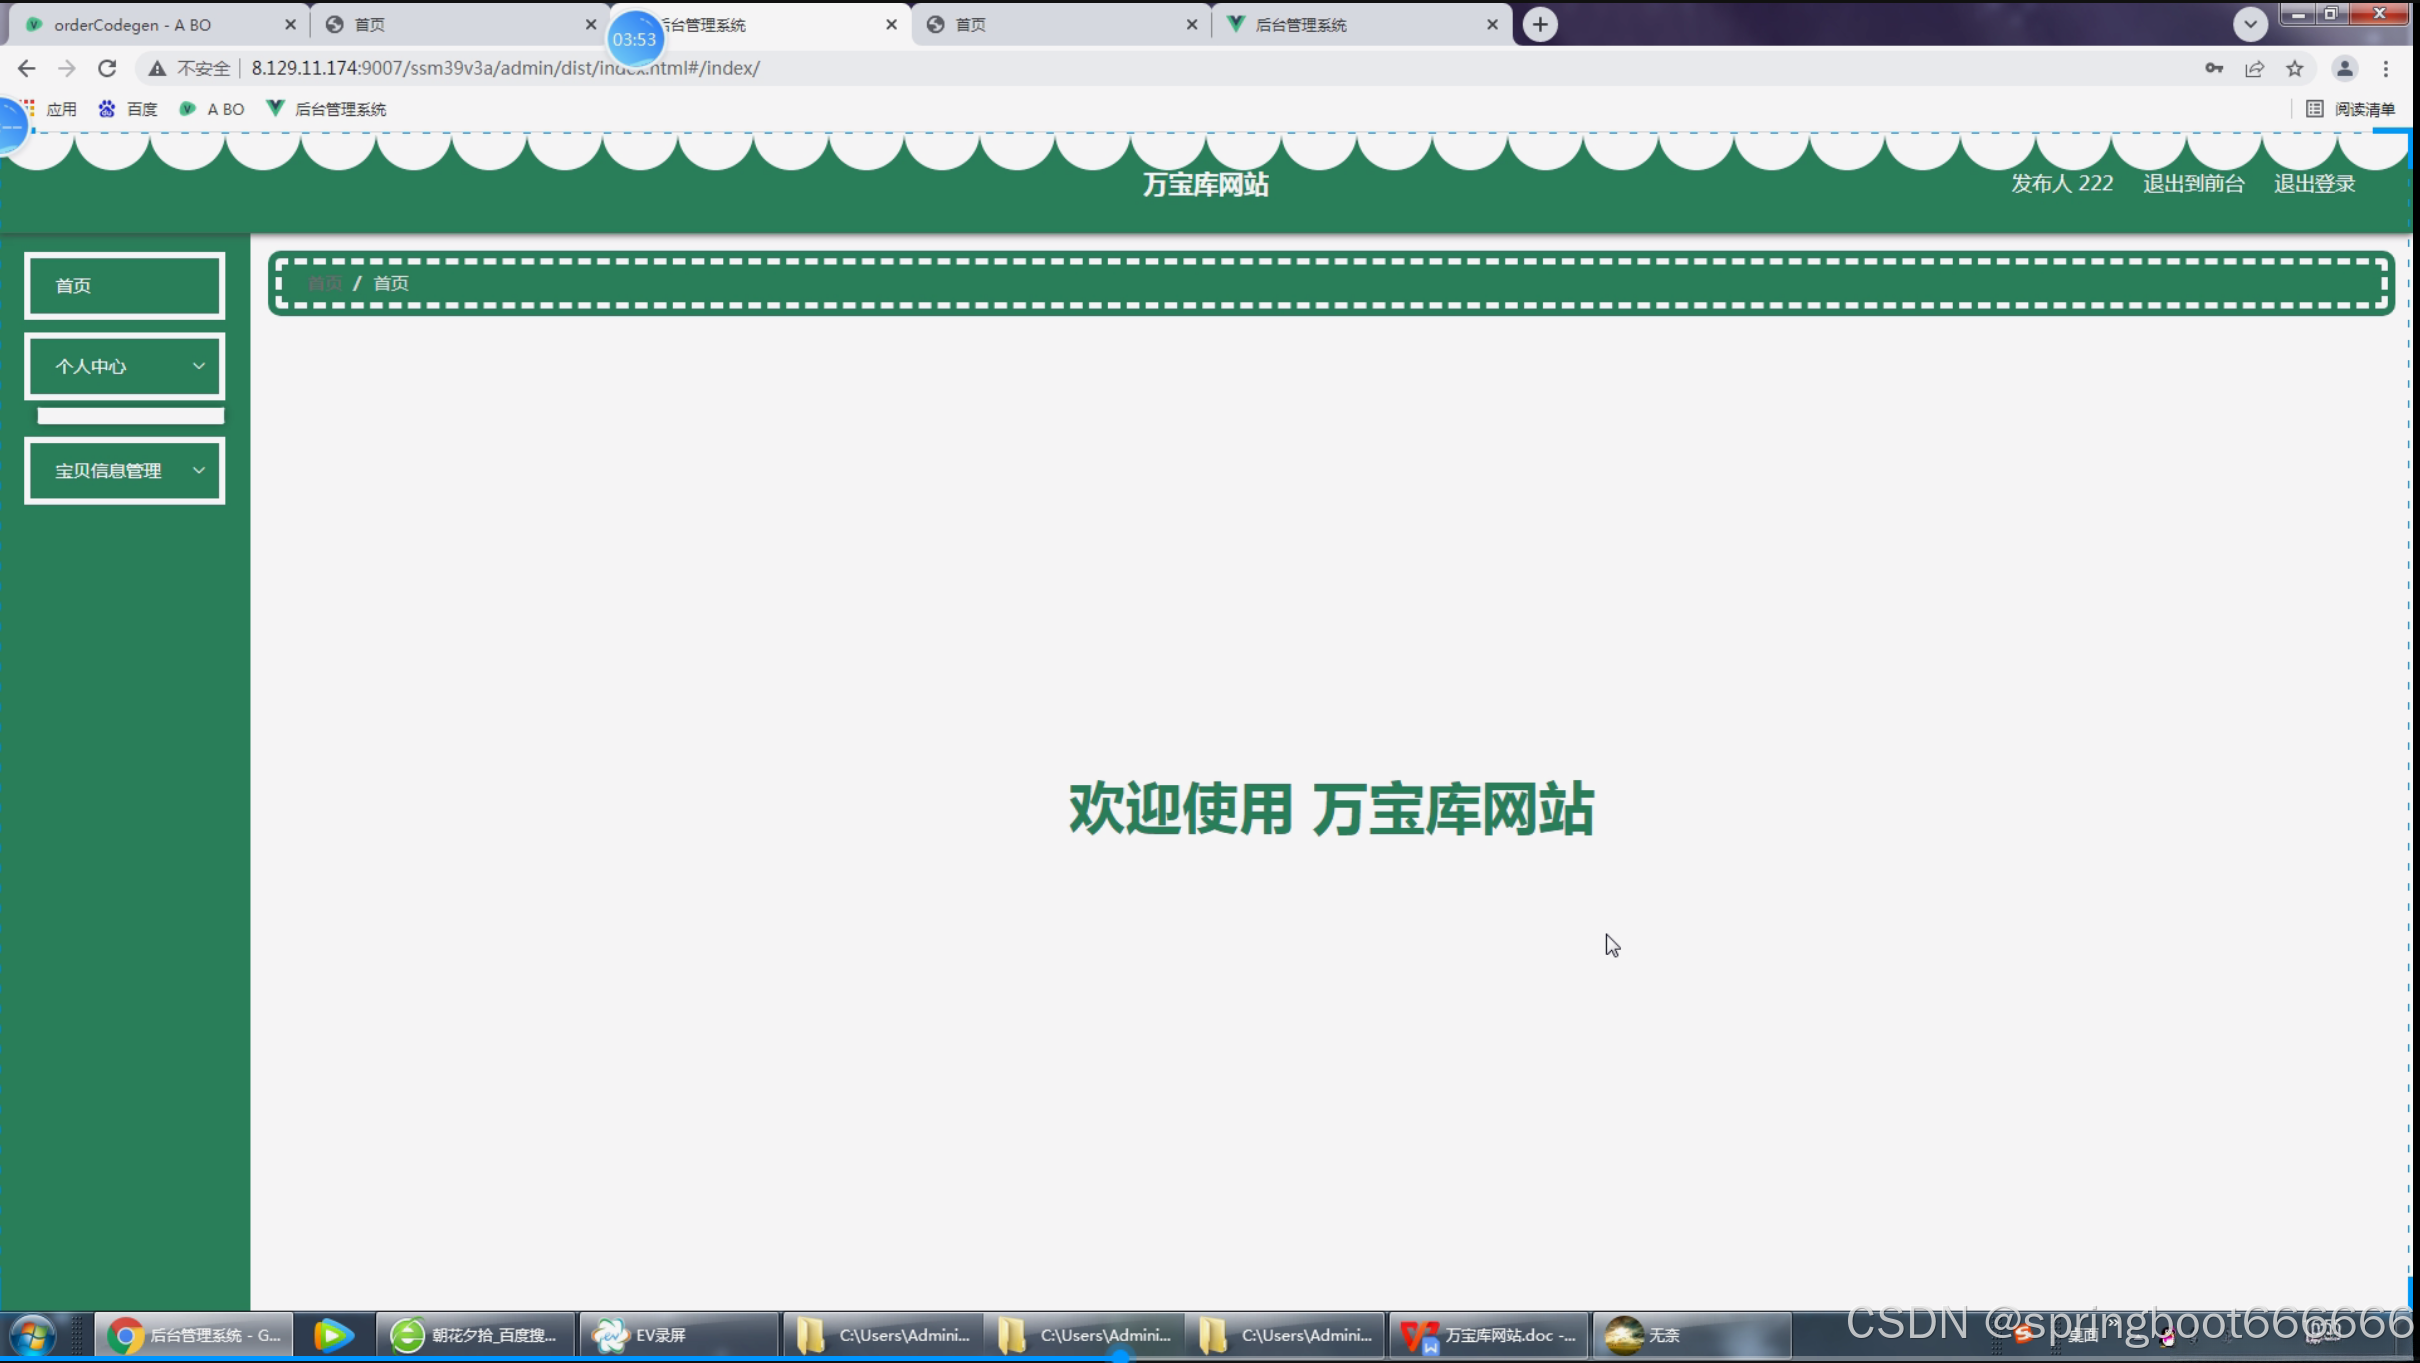
Task: Open the Chrome profile avatar icon
Action: [2343, 68]
